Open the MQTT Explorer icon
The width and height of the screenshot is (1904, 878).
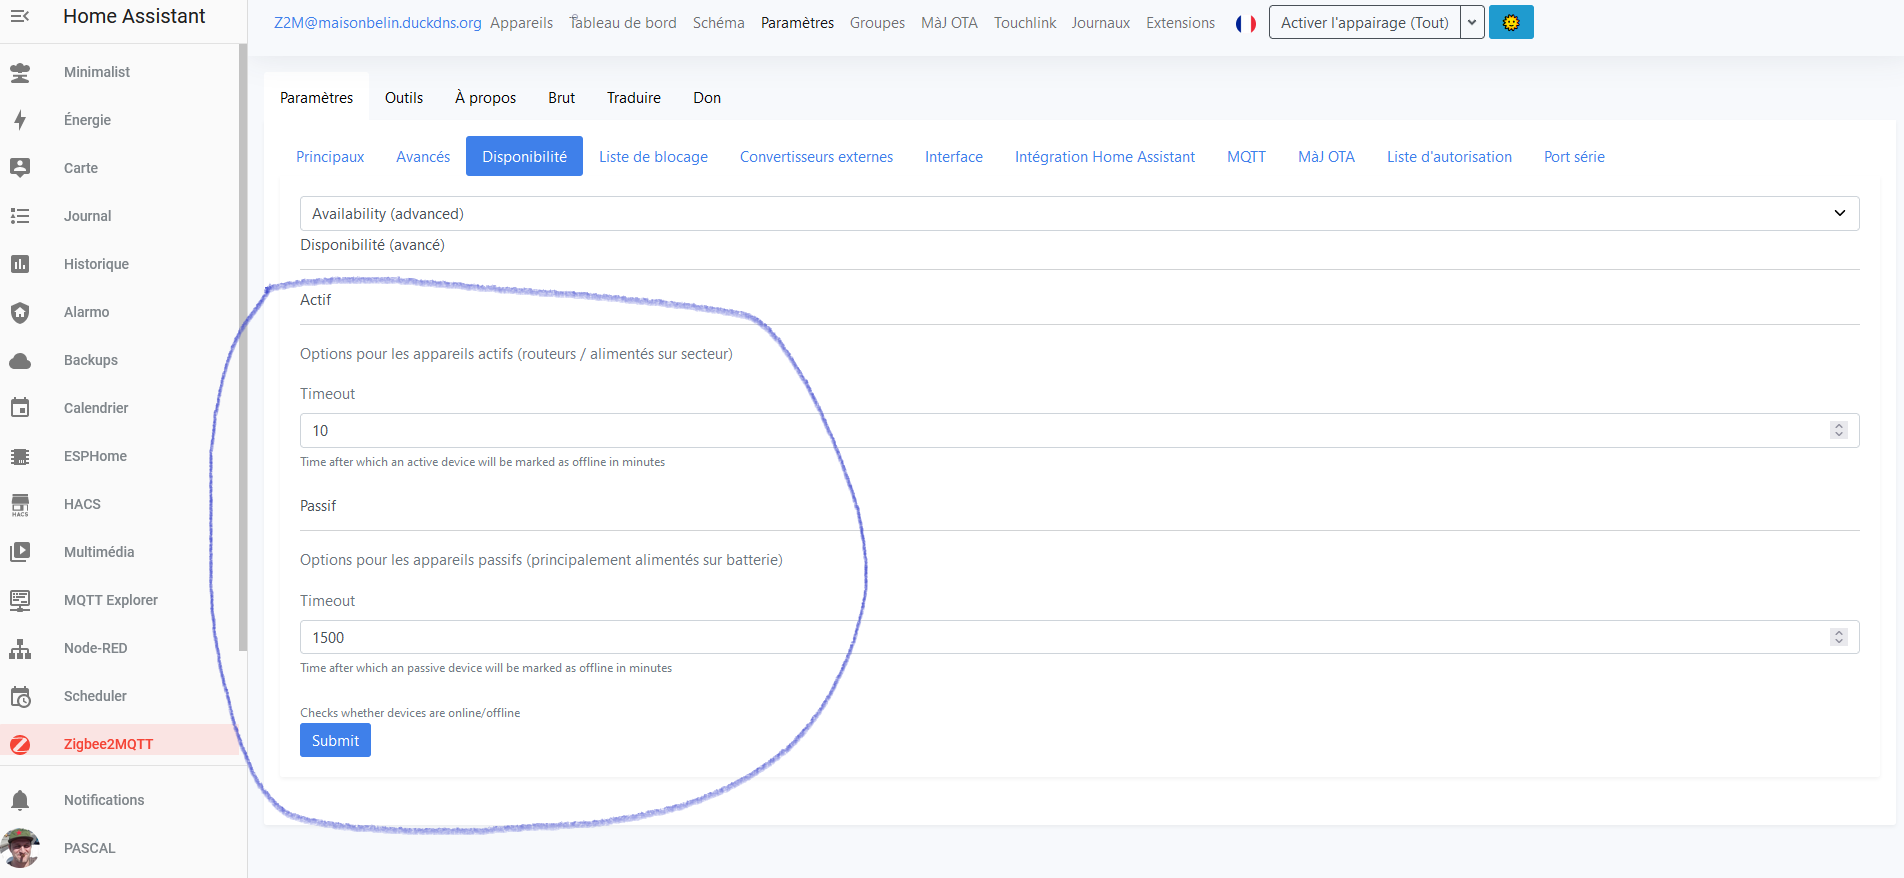pos(20,600)
